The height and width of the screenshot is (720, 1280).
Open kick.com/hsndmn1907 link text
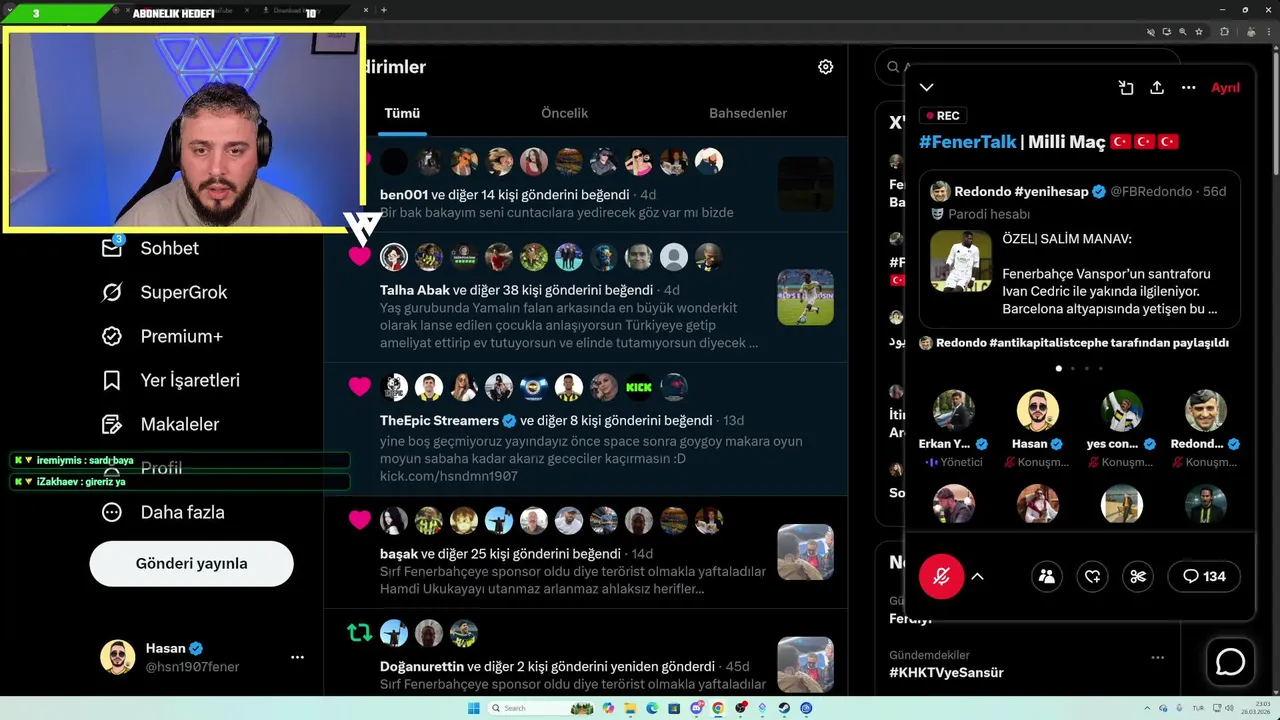tap(449, 477)
